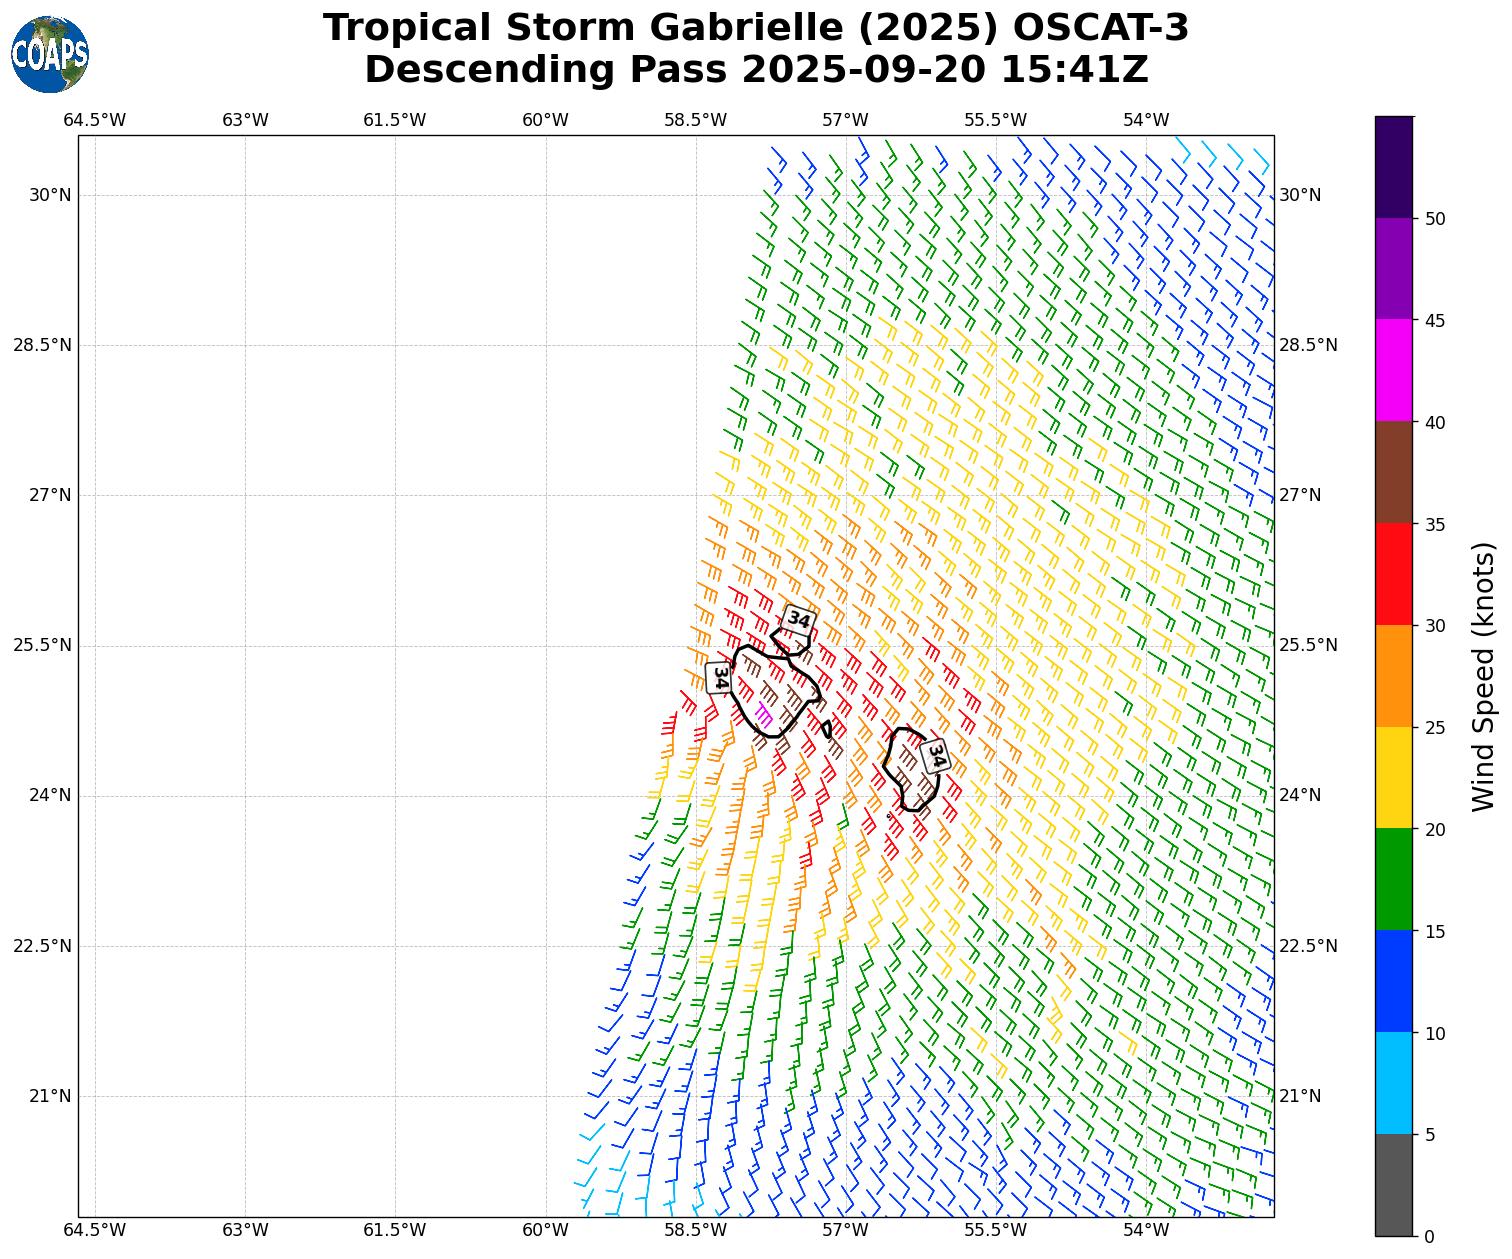This screenshot has width=1512, height=1259.
Task: Click the 60°W label on the top axis
Action: 545,121
